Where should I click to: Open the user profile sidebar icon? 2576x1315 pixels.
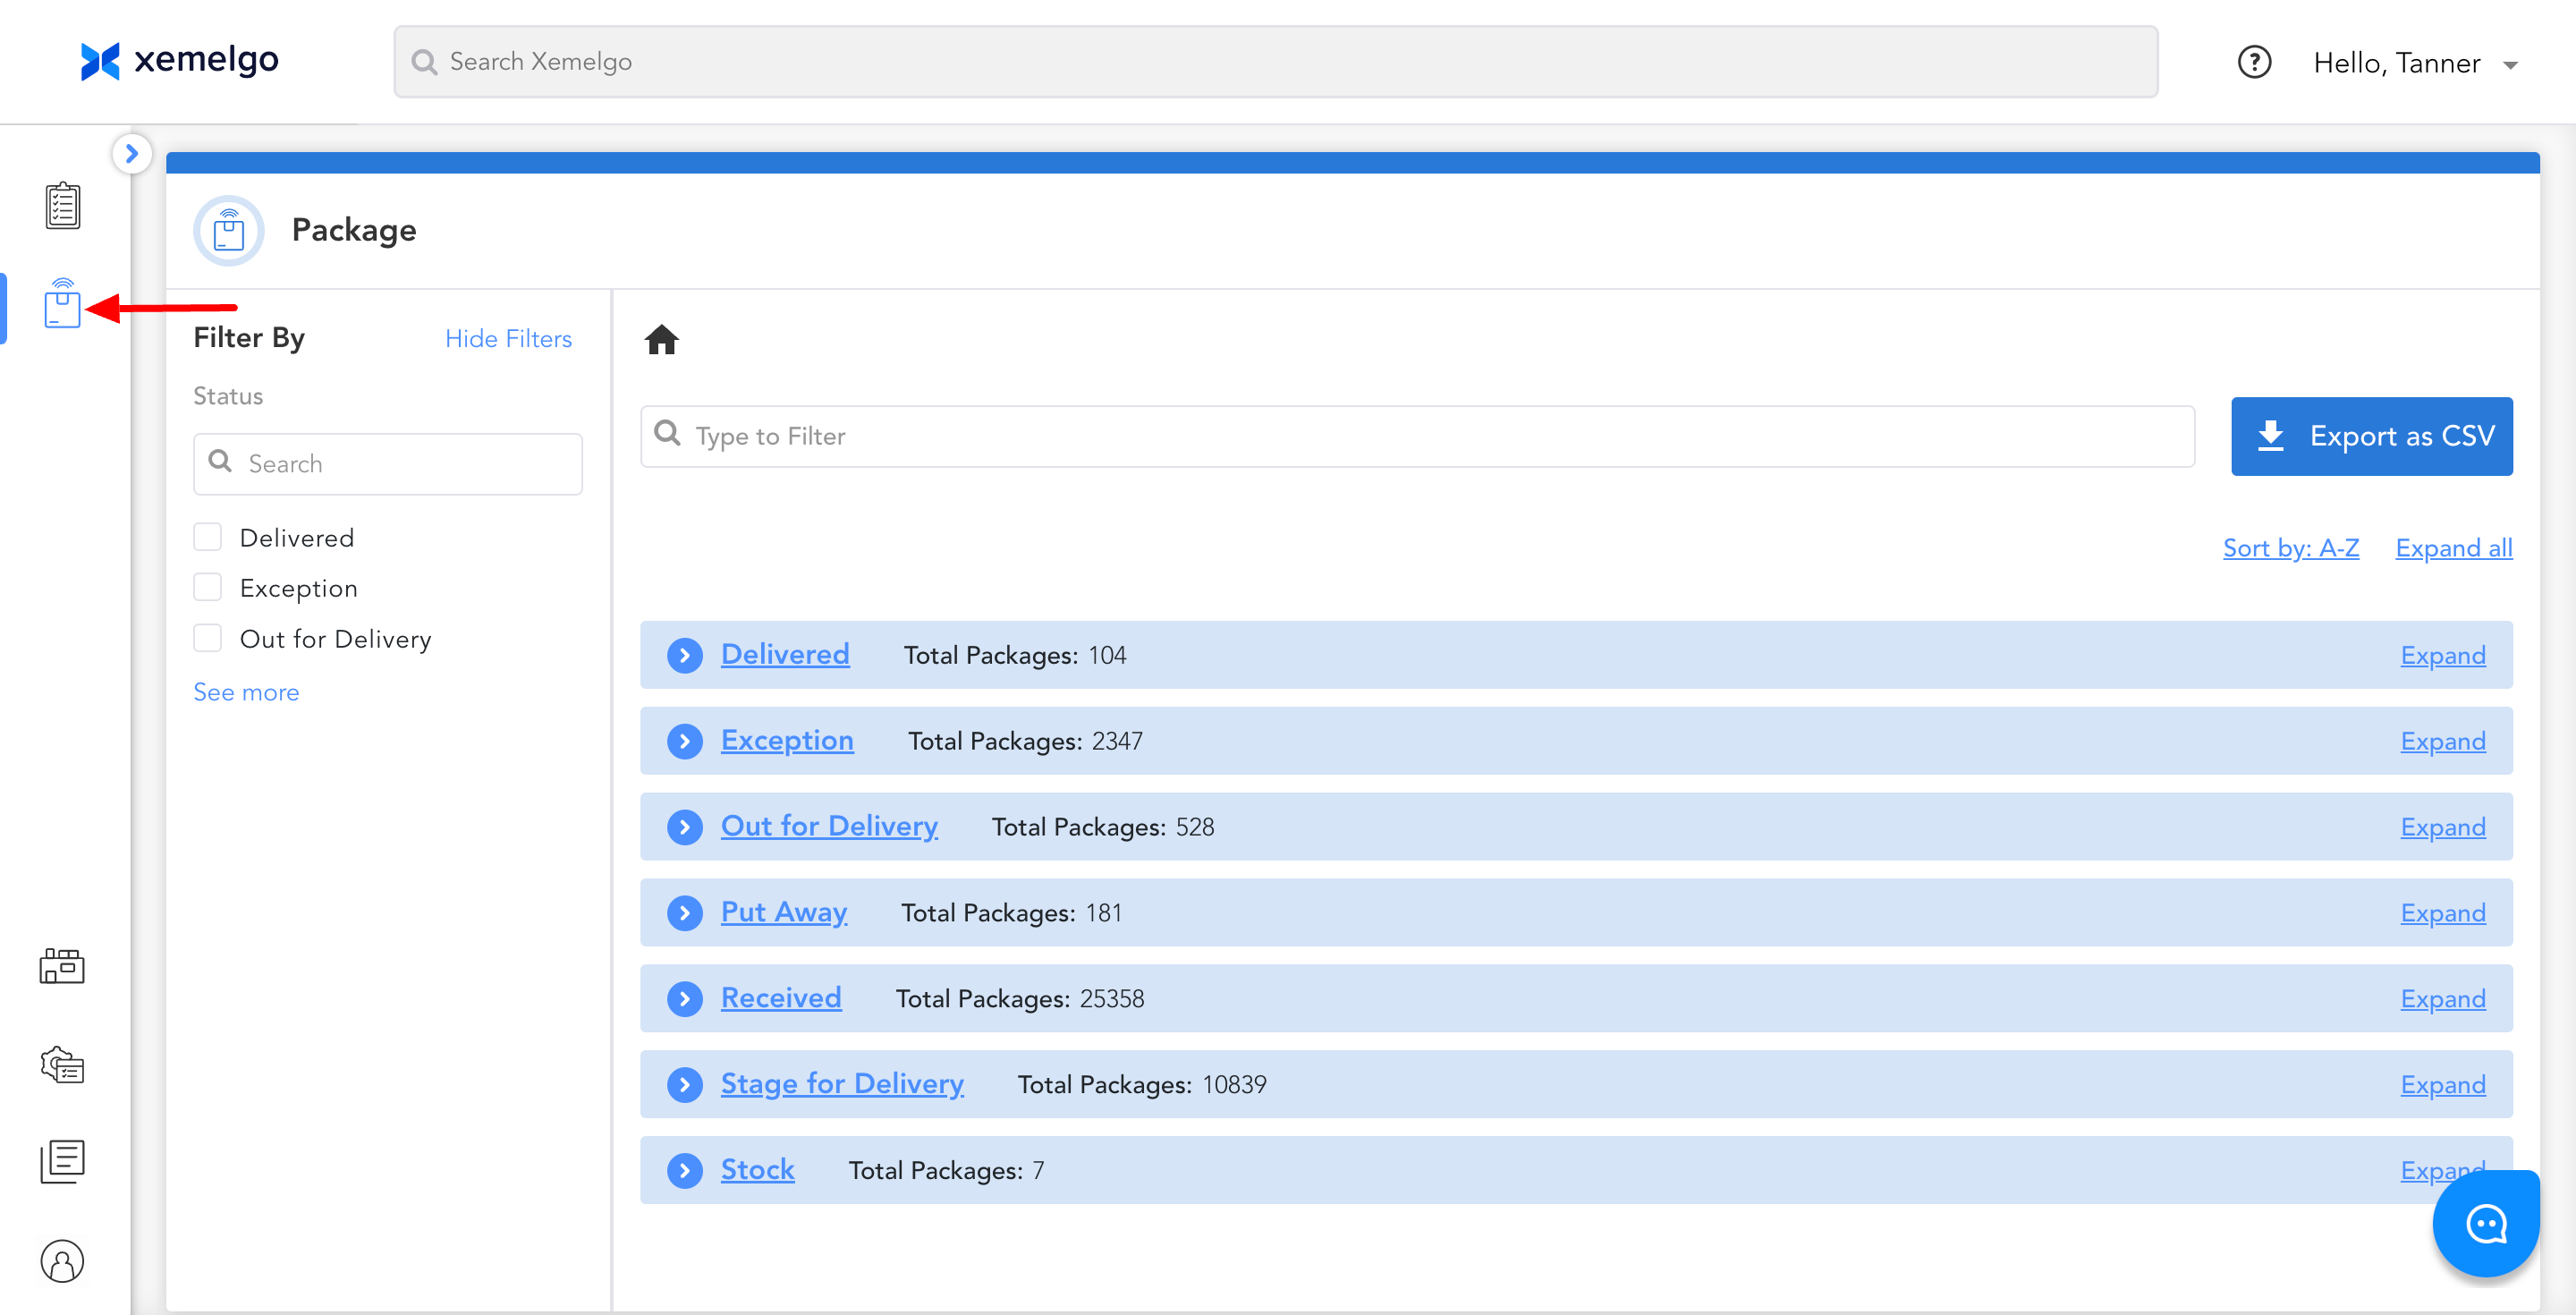point(62,1260)
